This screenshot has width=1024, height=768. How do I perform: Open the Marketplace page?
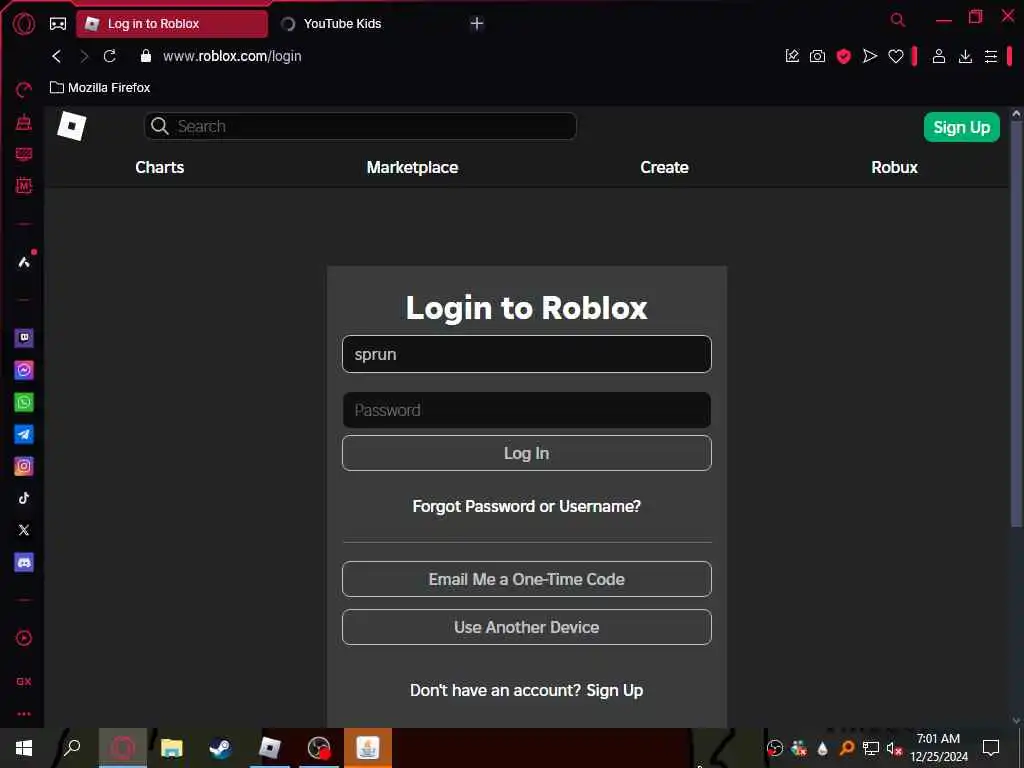click(x=412, y=167)
